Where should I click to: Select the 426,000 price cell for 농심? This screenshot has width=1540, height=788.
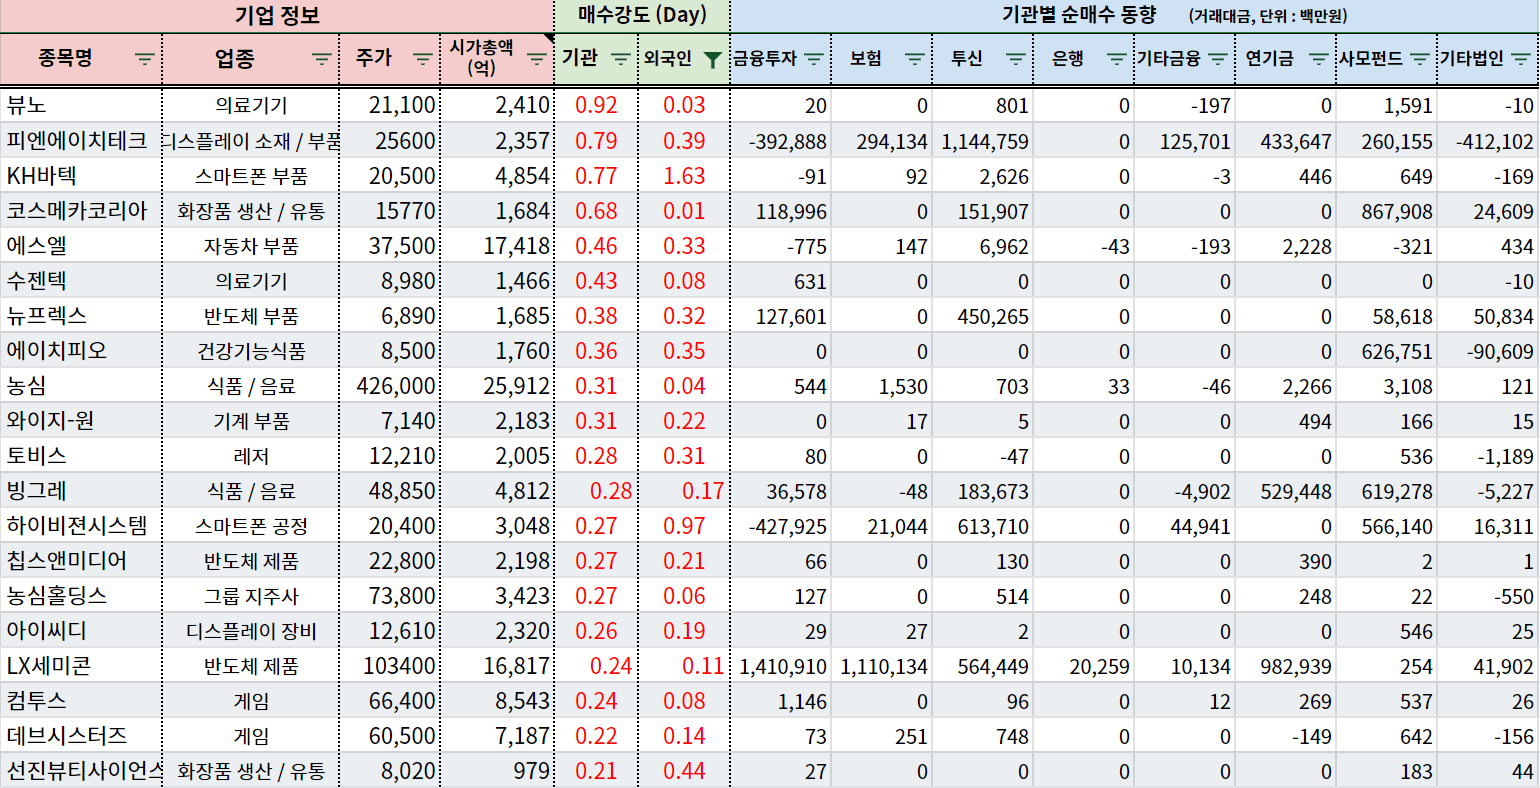coord(390,386)
